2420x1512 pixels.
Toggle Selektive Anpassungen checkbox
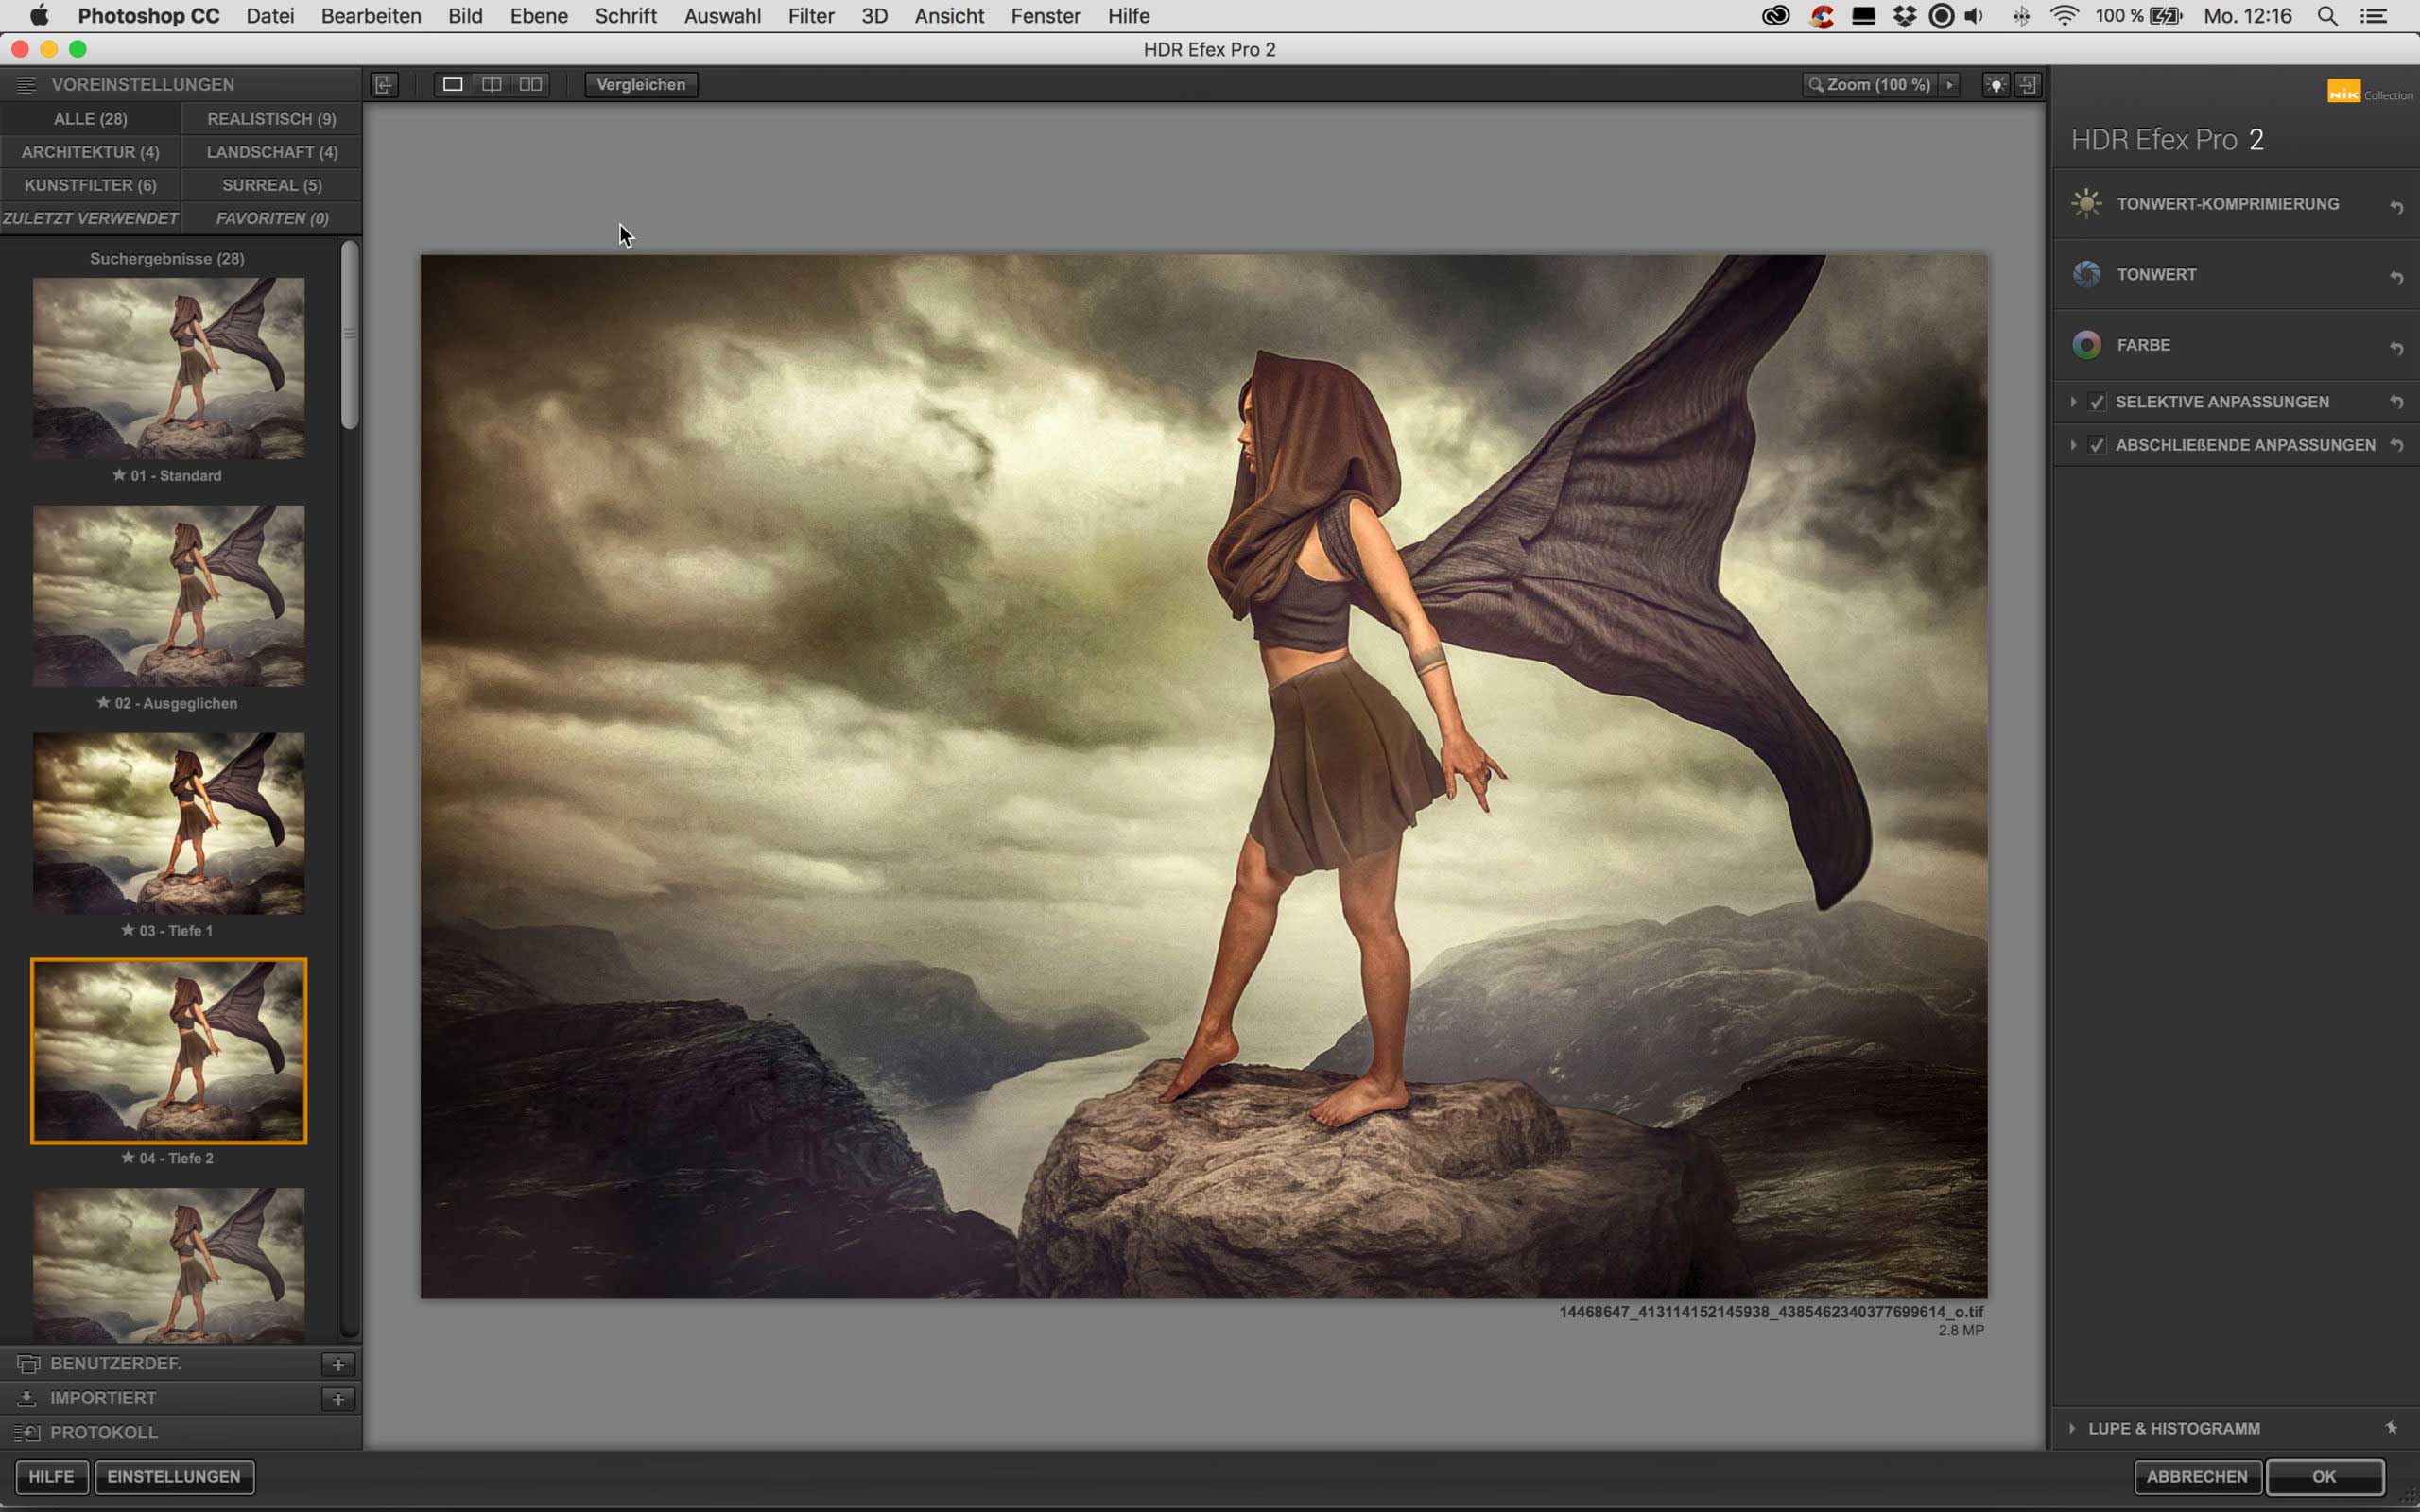(2097, 402)
